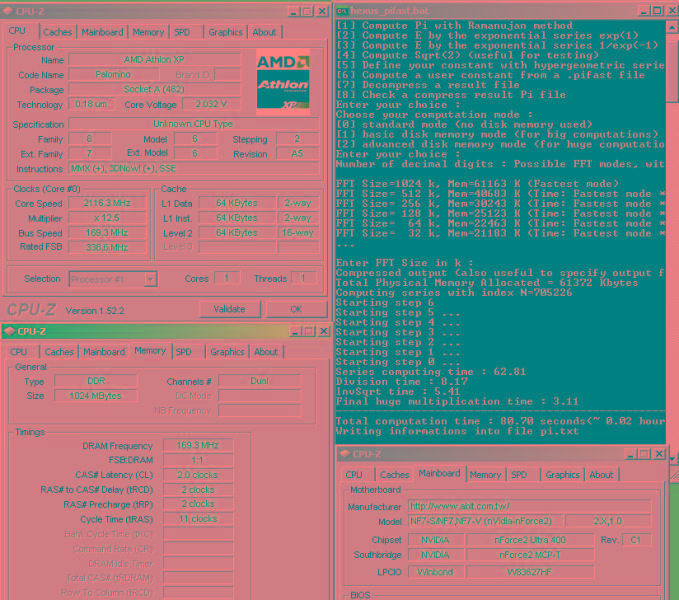Click the Code Name value Palomino
This screenshot has height=600, width=679.
pyautogui.click(x=113, y=74)
